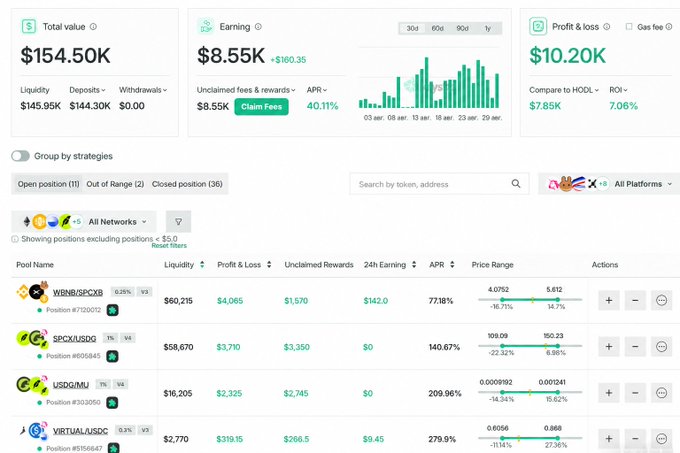Sort by APR column arrows

click(452, 264)
